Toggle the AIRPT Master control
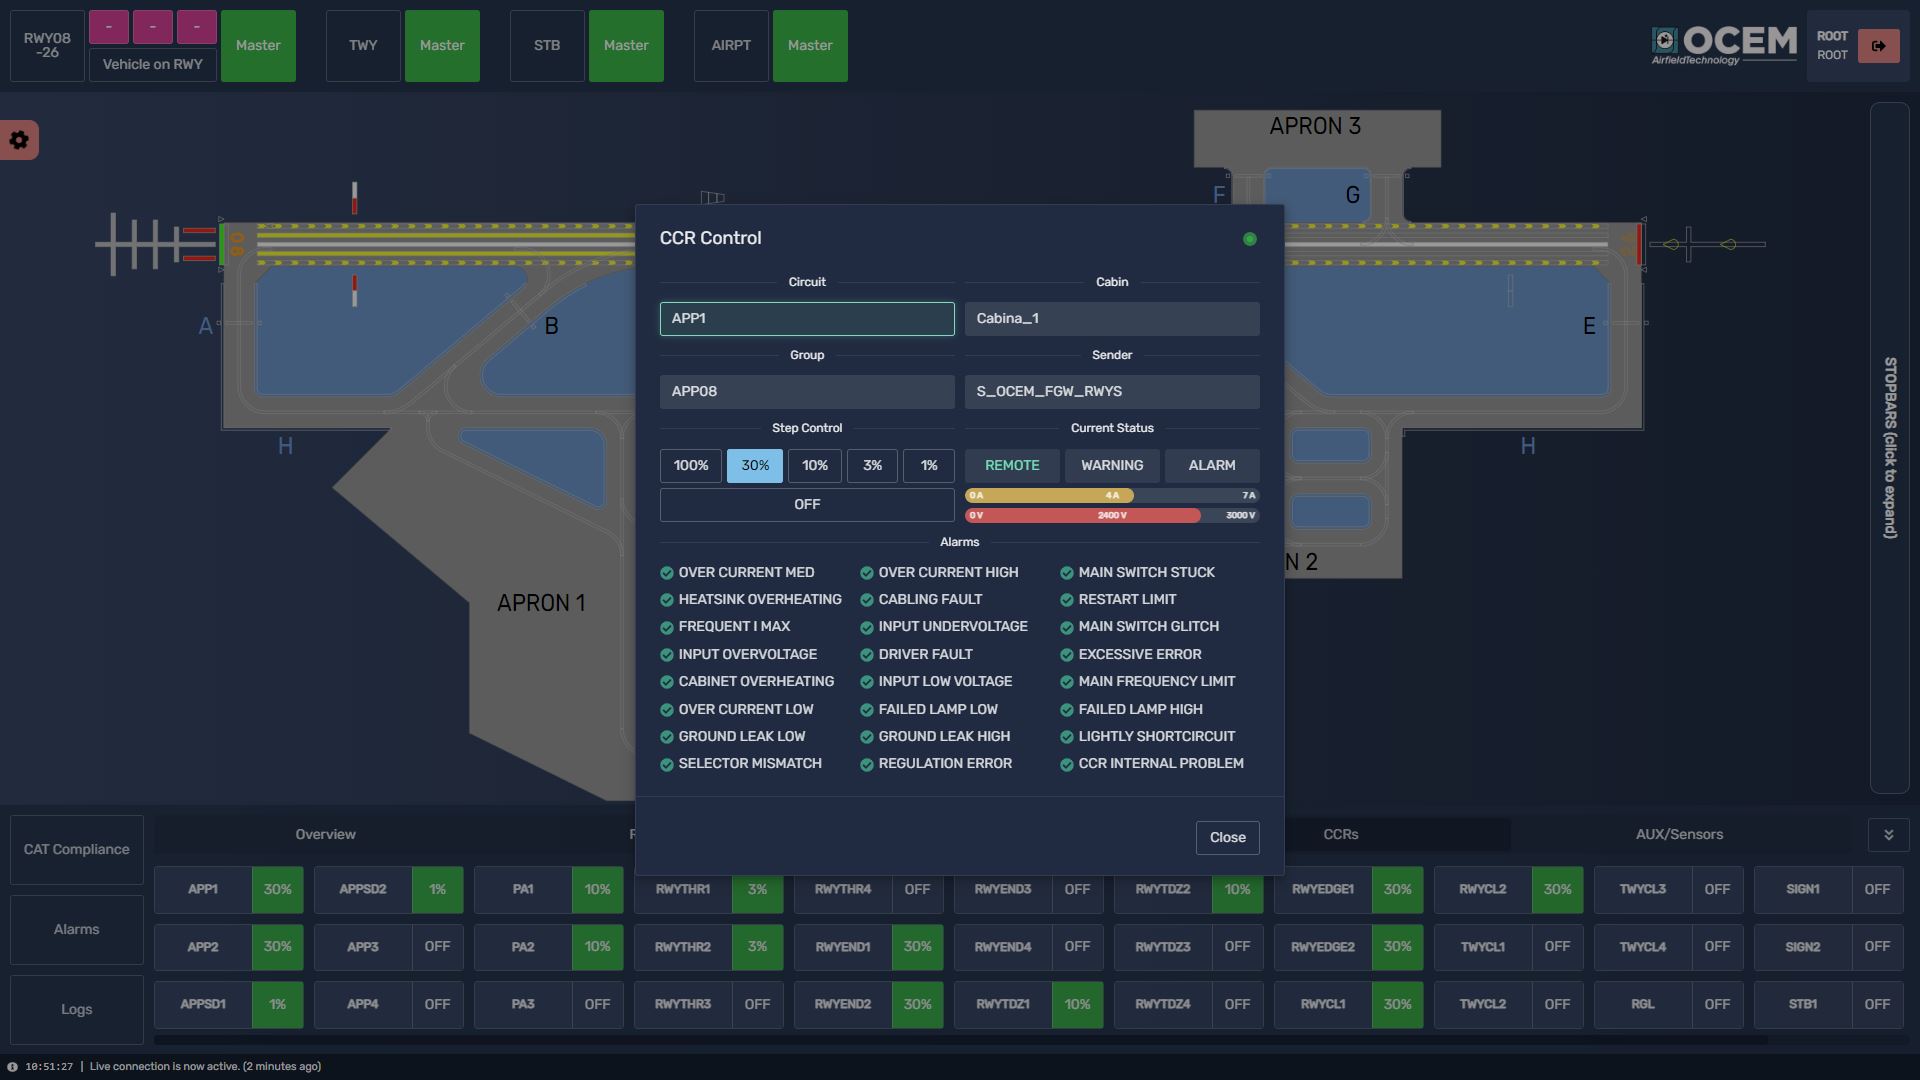The image size is (1920, 1080). pyautogui.click(x=810, y=45)
